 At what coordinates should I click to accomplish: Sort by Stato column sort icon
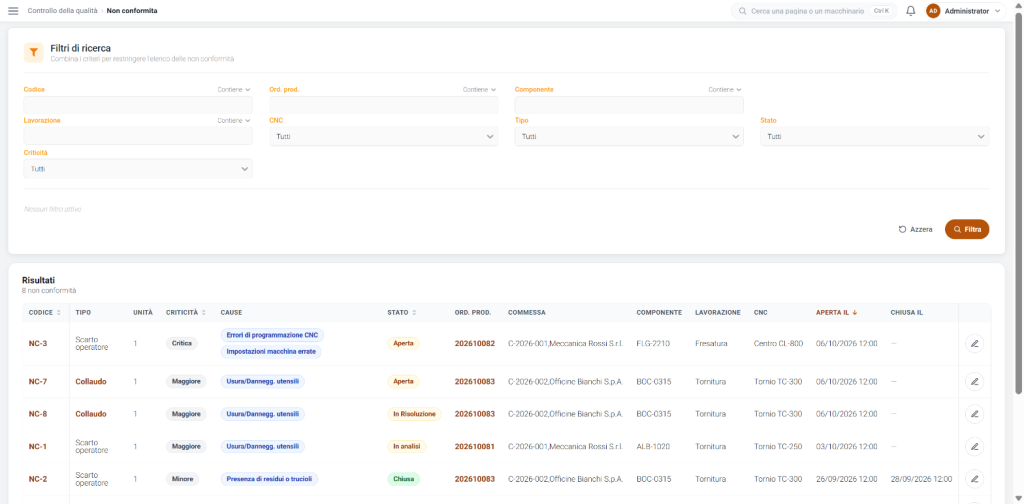pyautogui.click(x=414, y=313)
